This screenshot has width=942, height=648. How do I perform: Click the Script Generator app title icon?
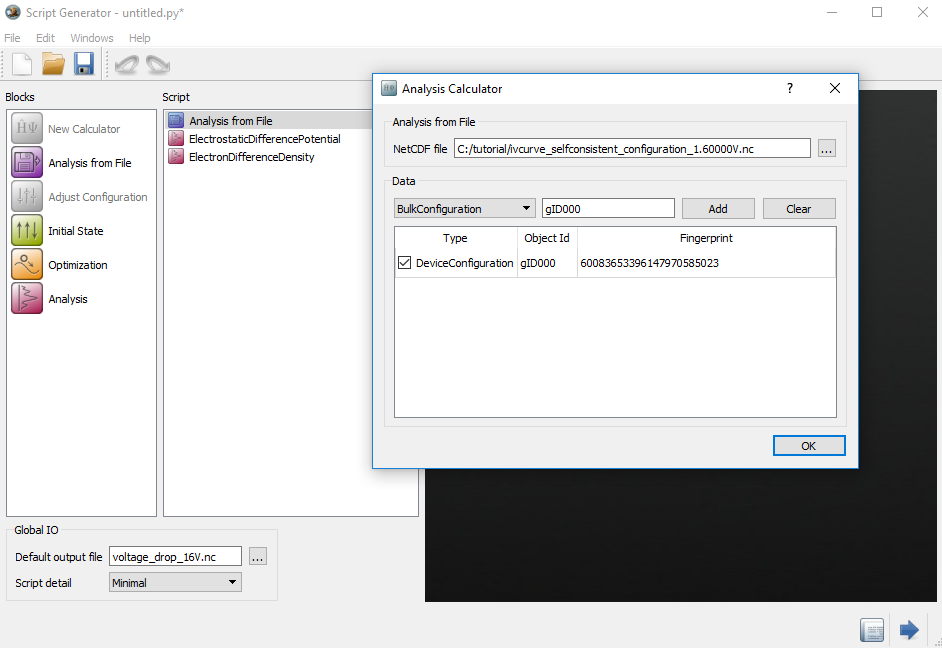coord(13,12)
